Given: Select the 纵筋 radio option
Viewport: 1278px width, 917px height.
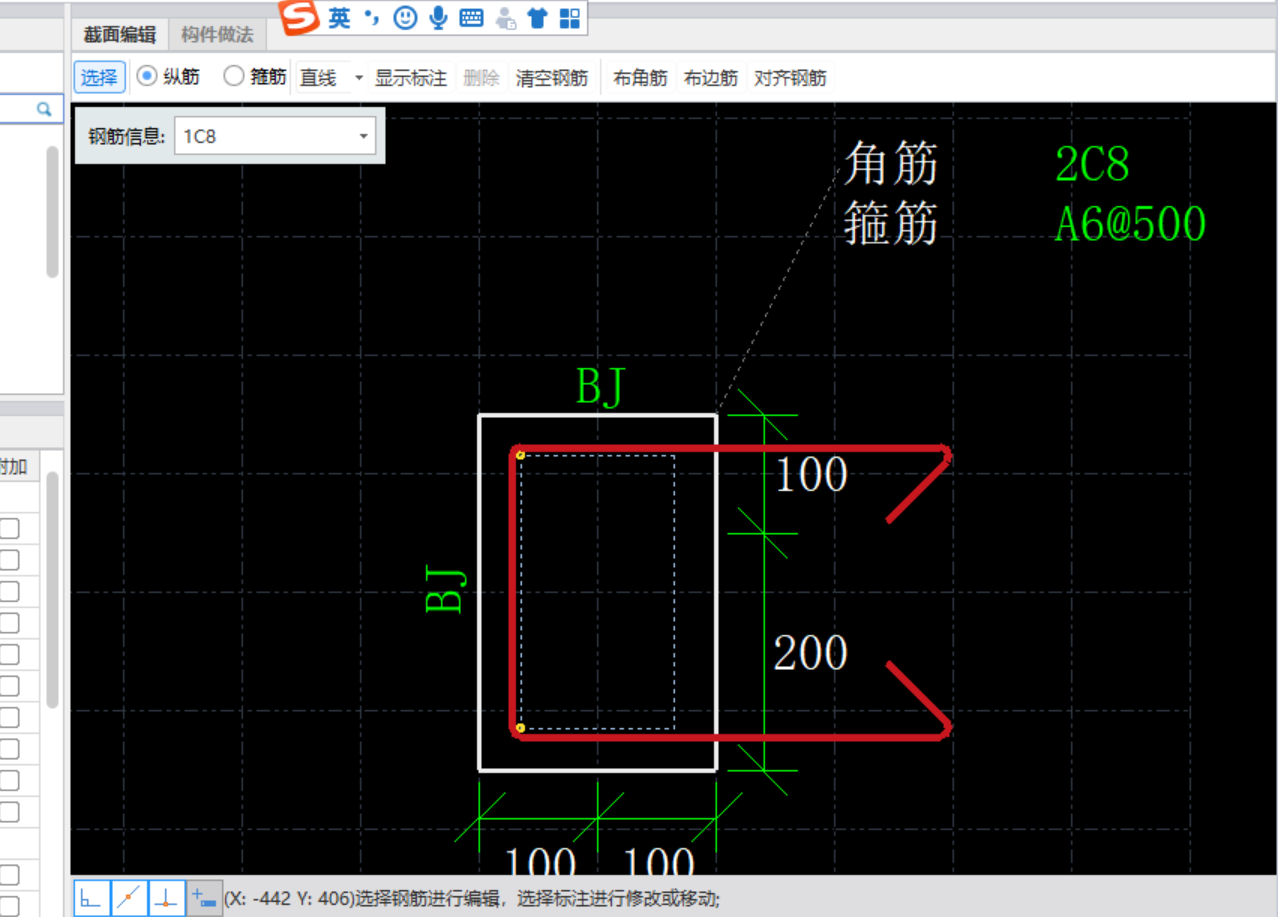Looking at the screenshot, I should coord(168,77).
